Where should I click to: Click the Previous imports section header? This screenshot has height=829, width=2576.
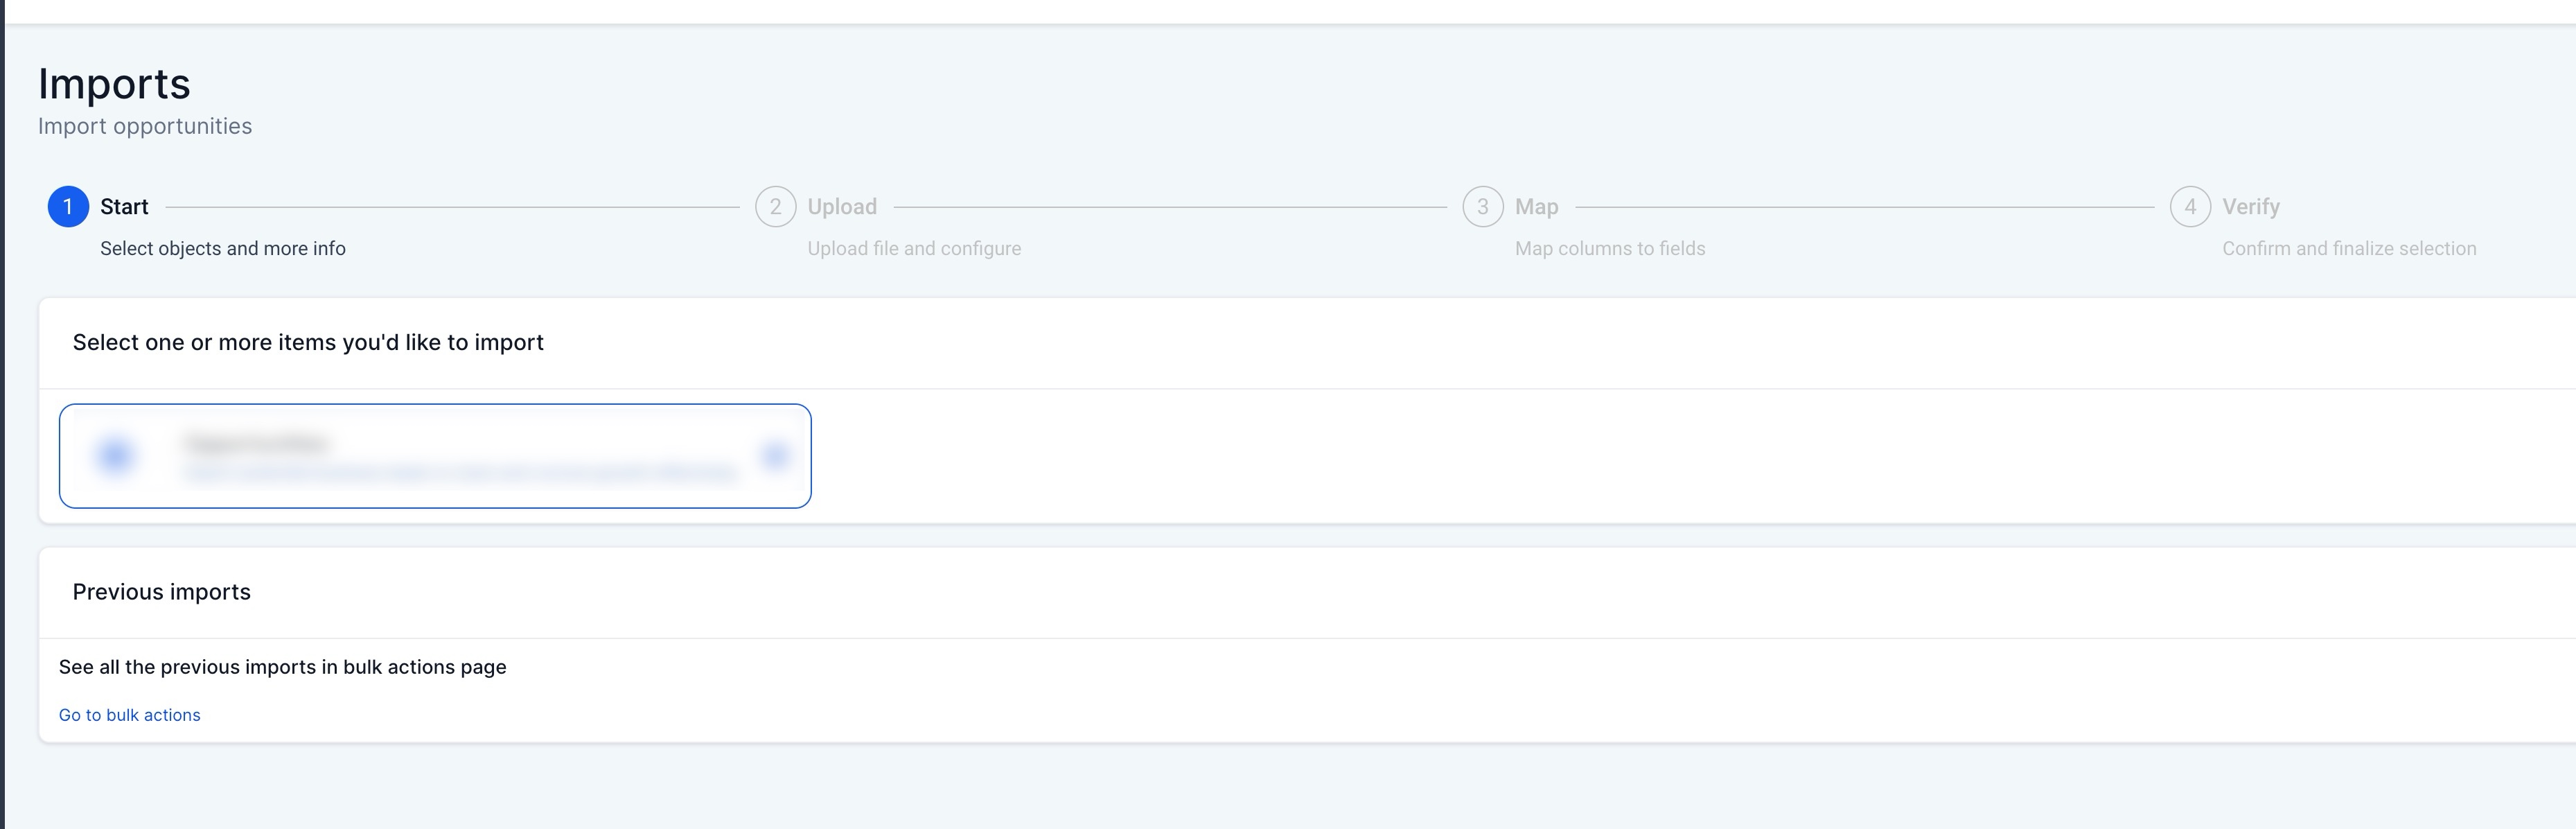point(161,592)
